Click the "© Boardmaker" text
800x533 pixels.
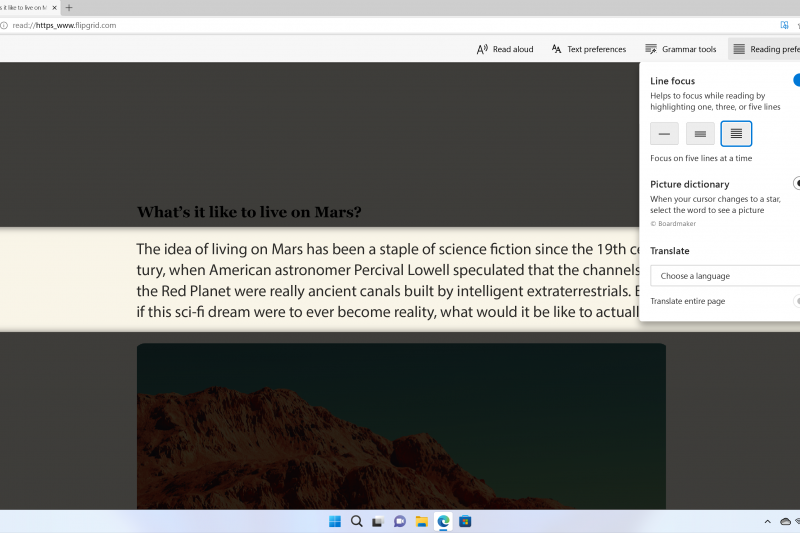click(673, 223)
